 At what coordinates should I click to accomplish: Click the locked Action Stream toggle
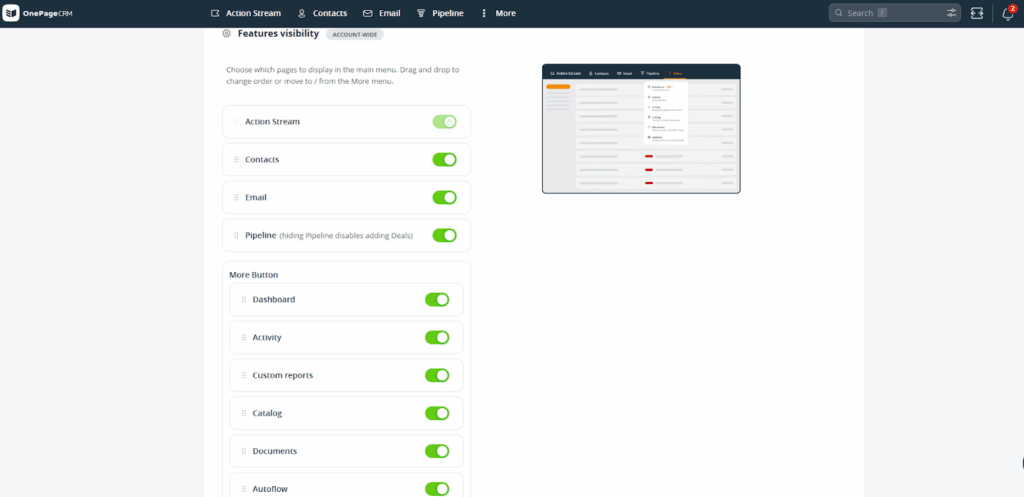click(x=444, y=121)
